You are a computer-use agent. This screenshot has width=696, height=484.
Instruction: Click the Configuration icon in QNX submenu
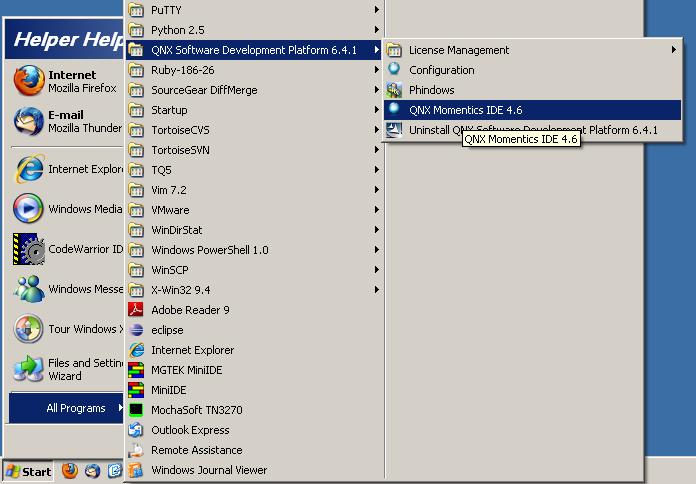[x=394, y=69]
